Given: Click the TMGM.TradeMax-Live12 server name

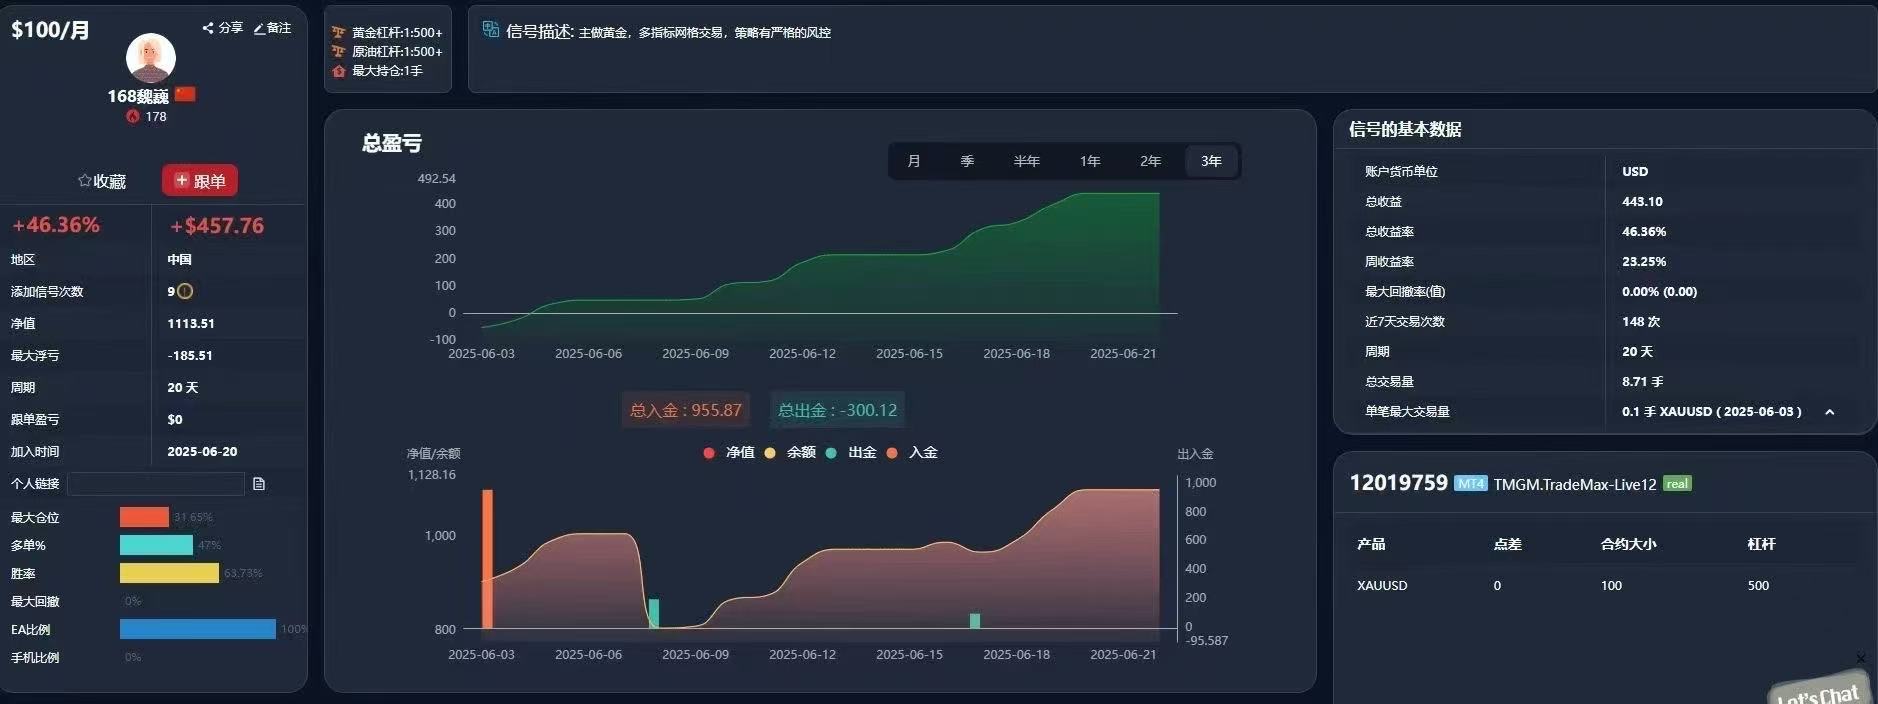Looking at the screenshot, I should [x=1575, y=485].
